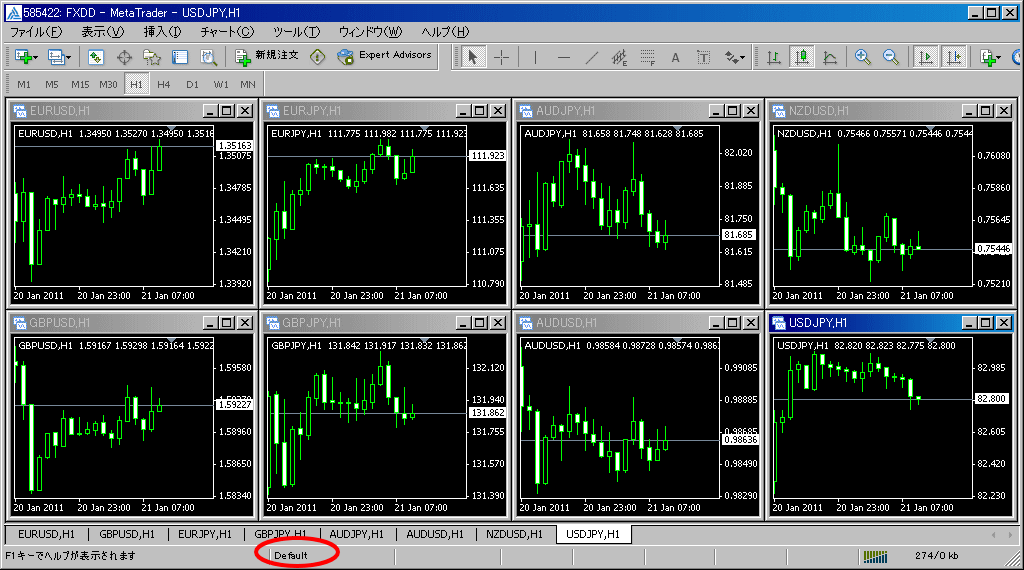Open the ウィンドウ(W) menu

coord(370,31)
